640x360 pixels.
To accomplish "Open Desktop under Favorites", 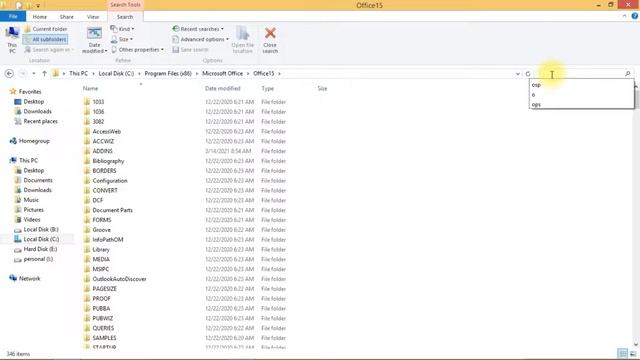I will 33,101.
